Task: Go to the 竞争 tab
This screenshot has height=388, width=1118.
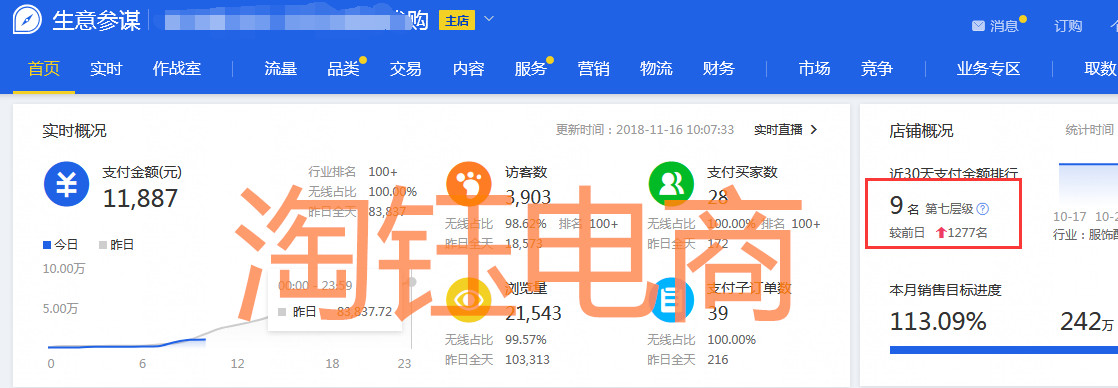Action: [x=877, y=68]
